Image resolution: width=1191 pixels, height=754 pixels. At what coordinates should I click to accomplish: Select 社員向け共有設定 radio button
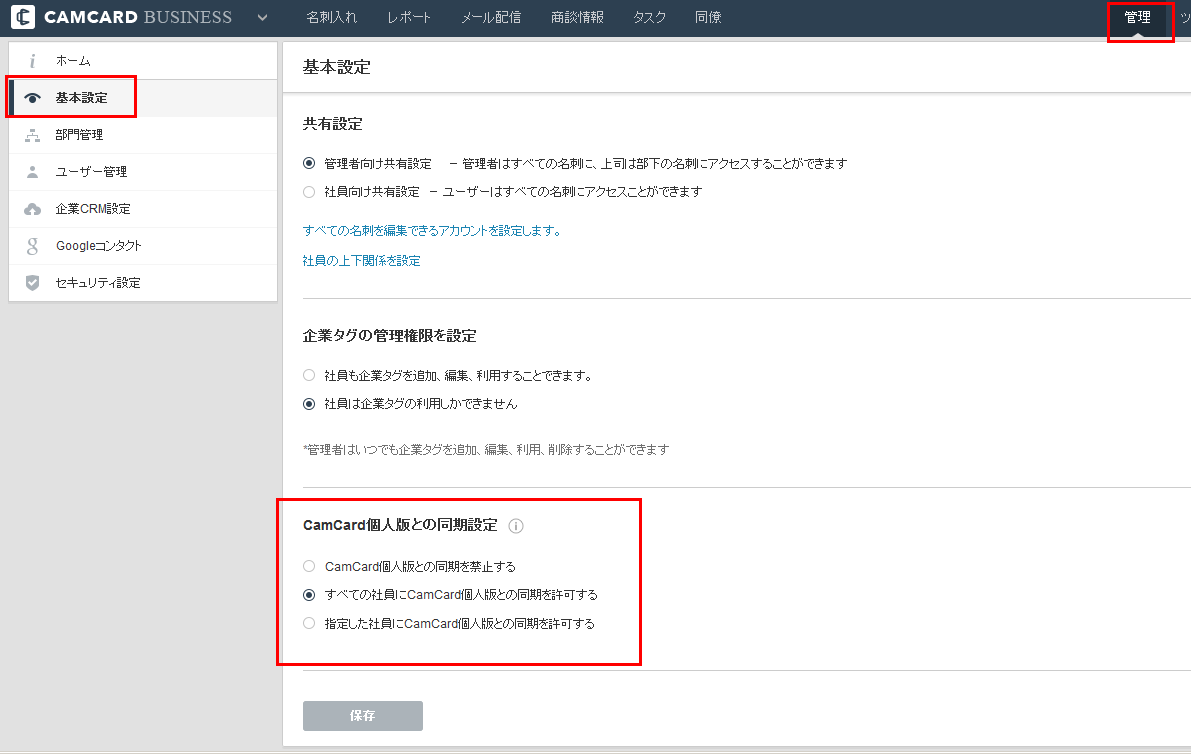(309, 192)
